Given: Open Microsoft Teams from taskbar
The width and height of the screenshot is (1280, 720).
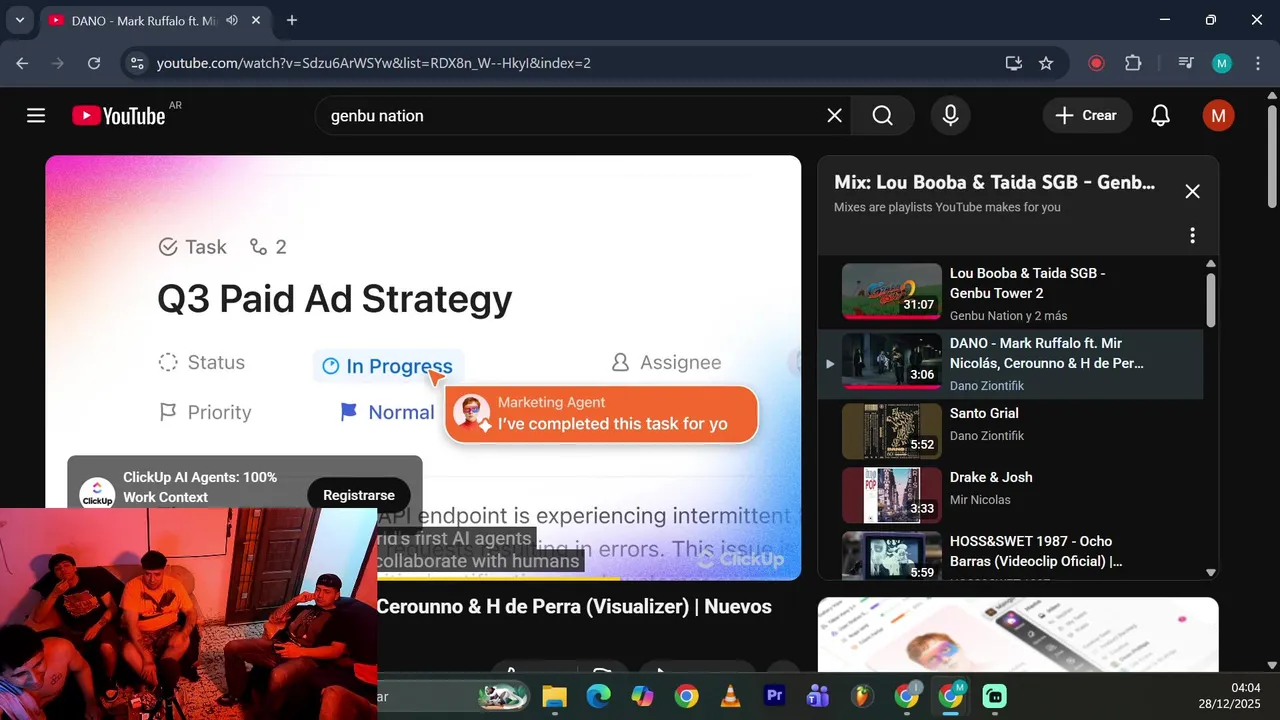Looking at the screenshot, I should (818, 696).
